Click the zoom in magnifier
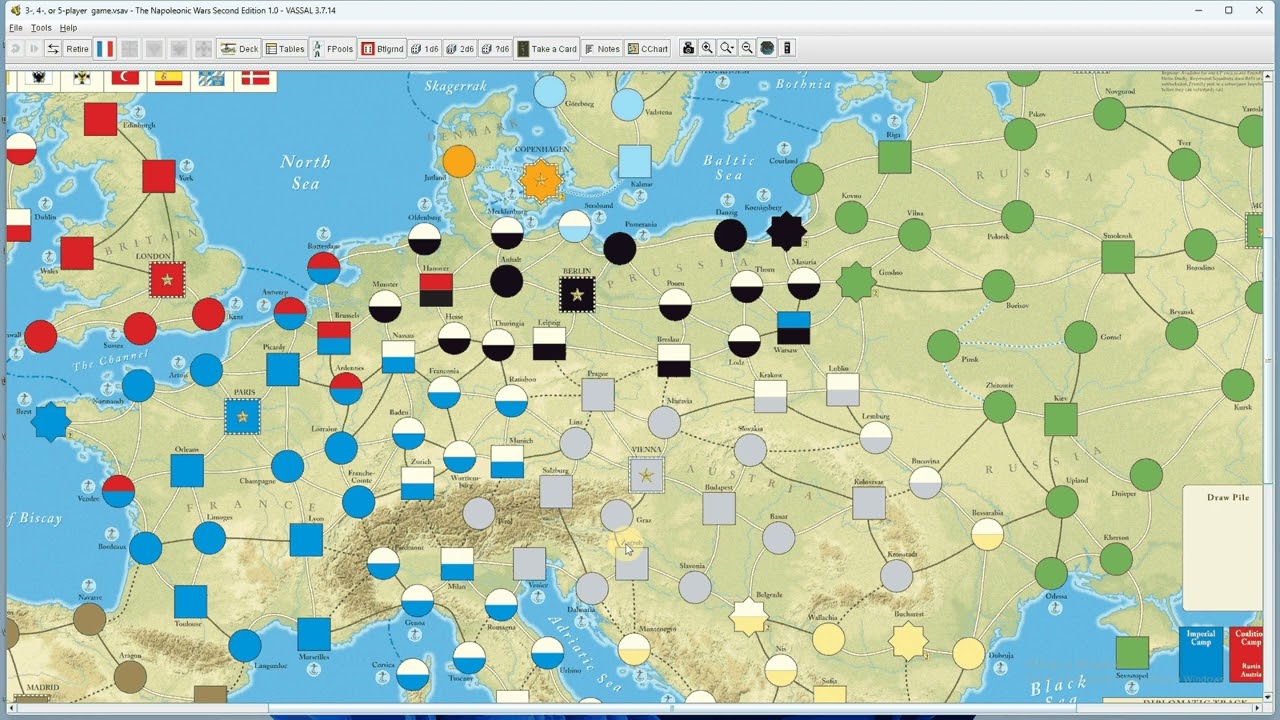Viewport: 1280px width, 720px height. coord(707,48)
